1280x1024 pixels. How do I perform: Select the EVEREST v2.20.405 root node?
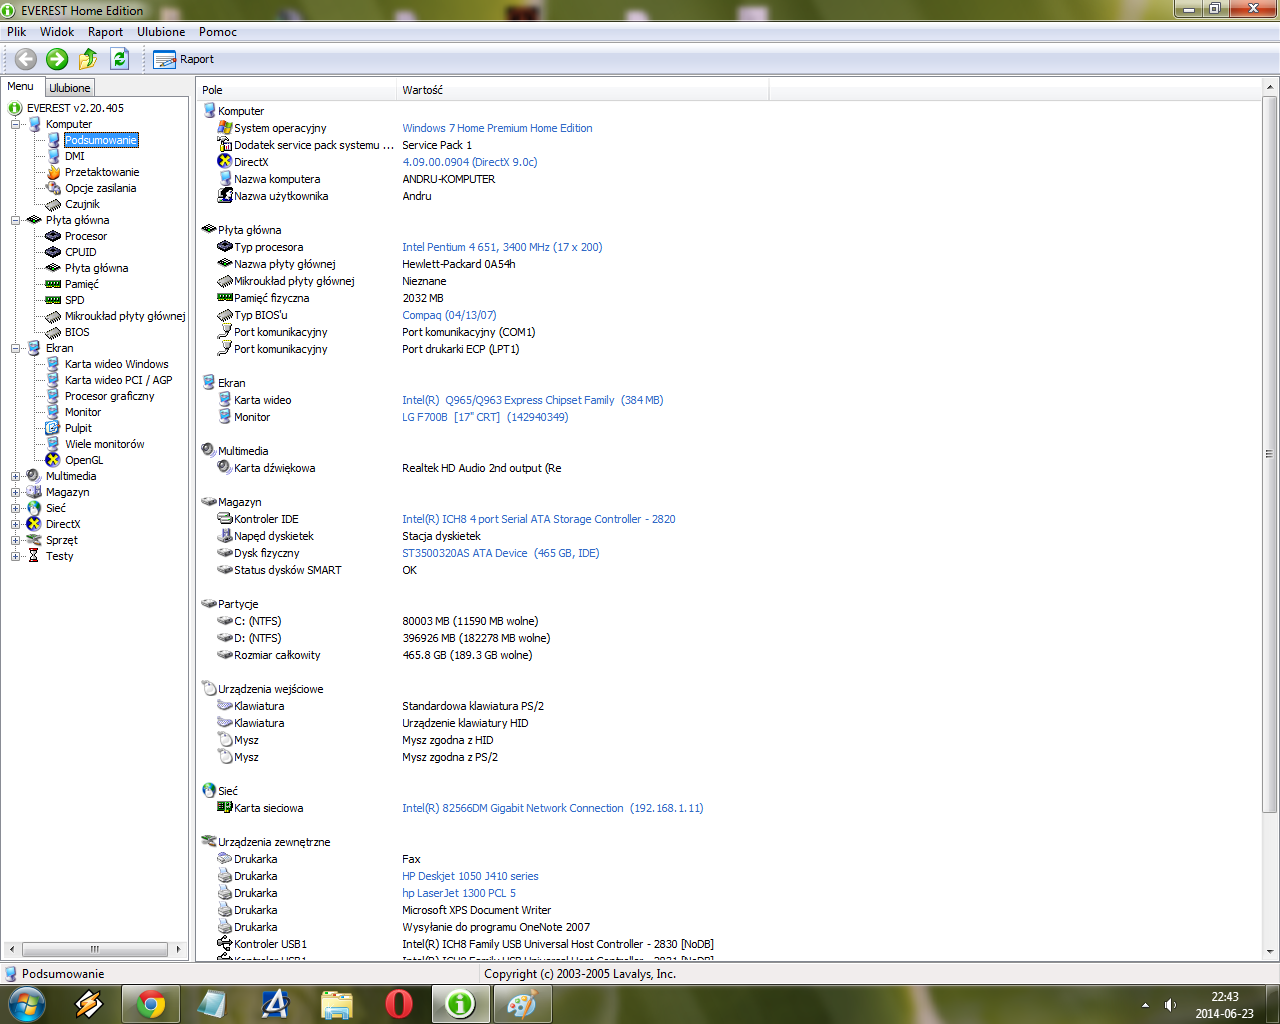coord(75,108)
